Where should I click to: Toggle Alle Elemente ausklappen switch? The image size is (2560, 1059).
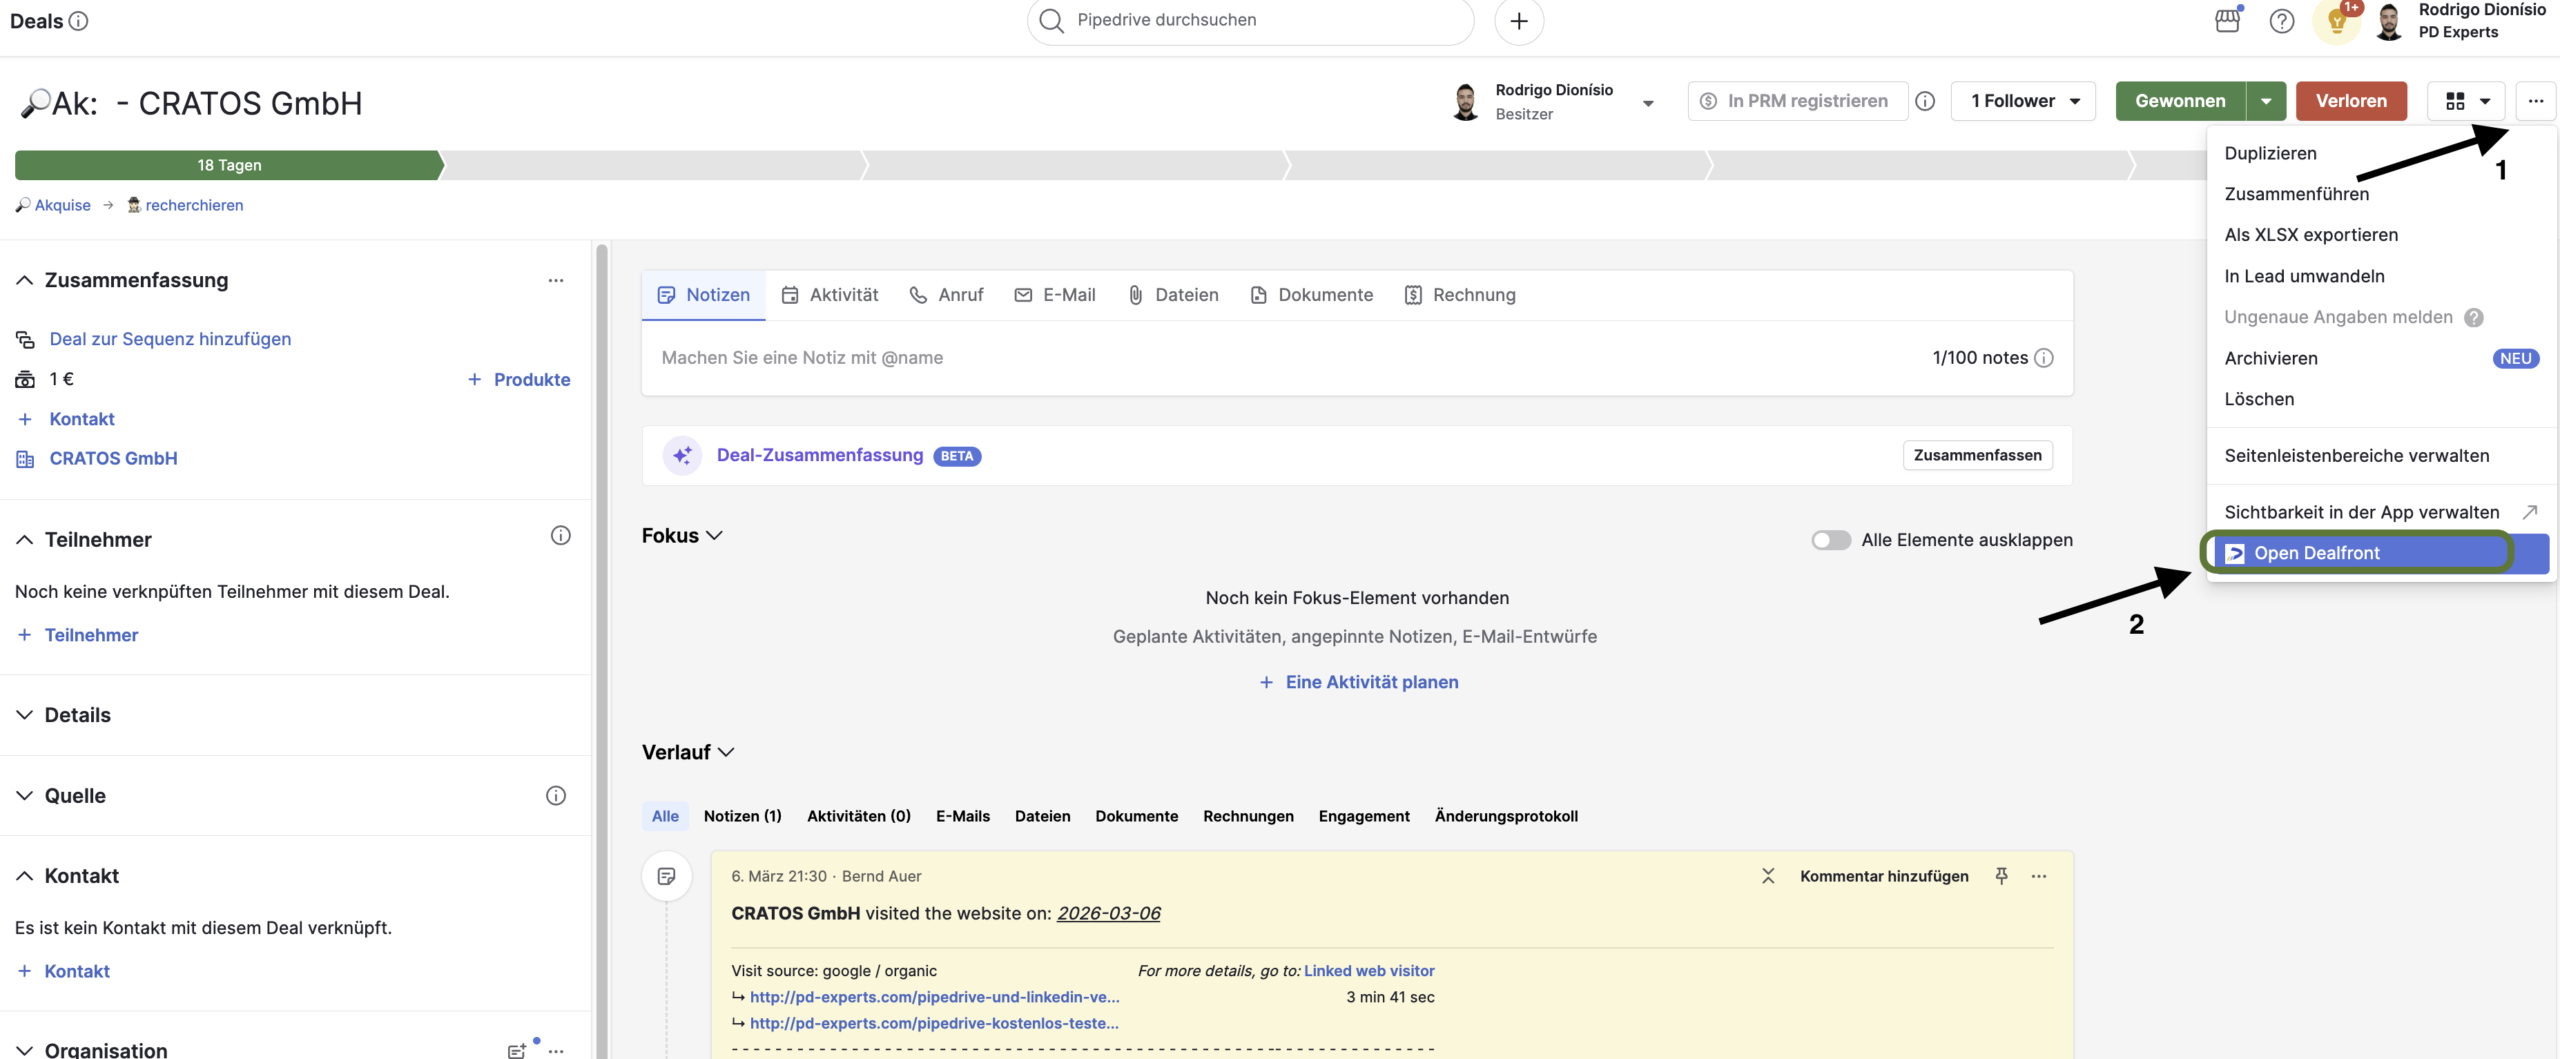coord(1830,540)
